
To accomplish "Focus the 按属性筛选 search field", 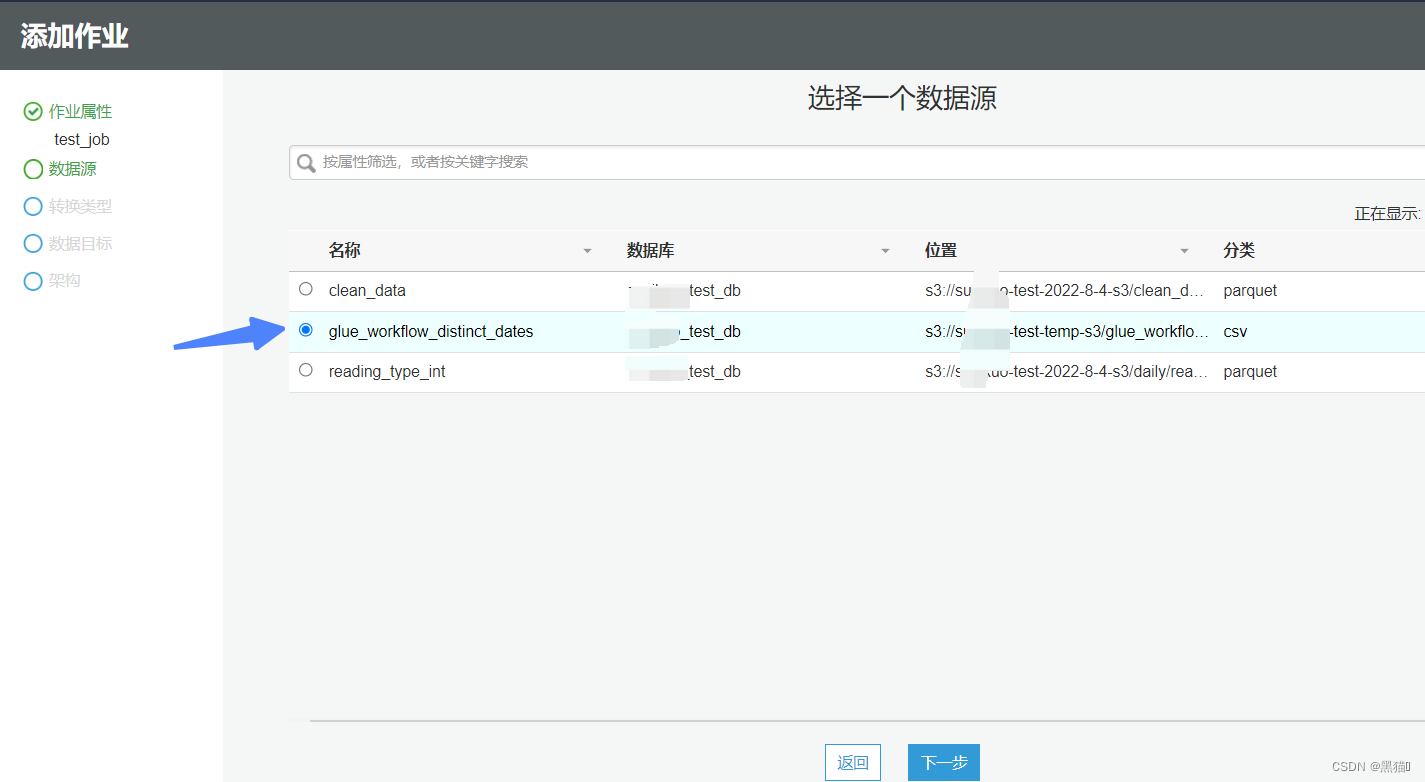I will point(857,162).
